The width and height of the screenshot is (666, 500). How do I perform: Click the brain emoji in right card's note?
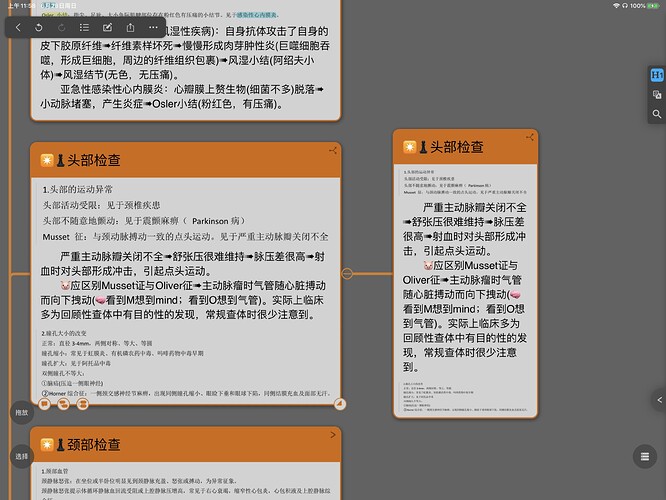[515, 294]
